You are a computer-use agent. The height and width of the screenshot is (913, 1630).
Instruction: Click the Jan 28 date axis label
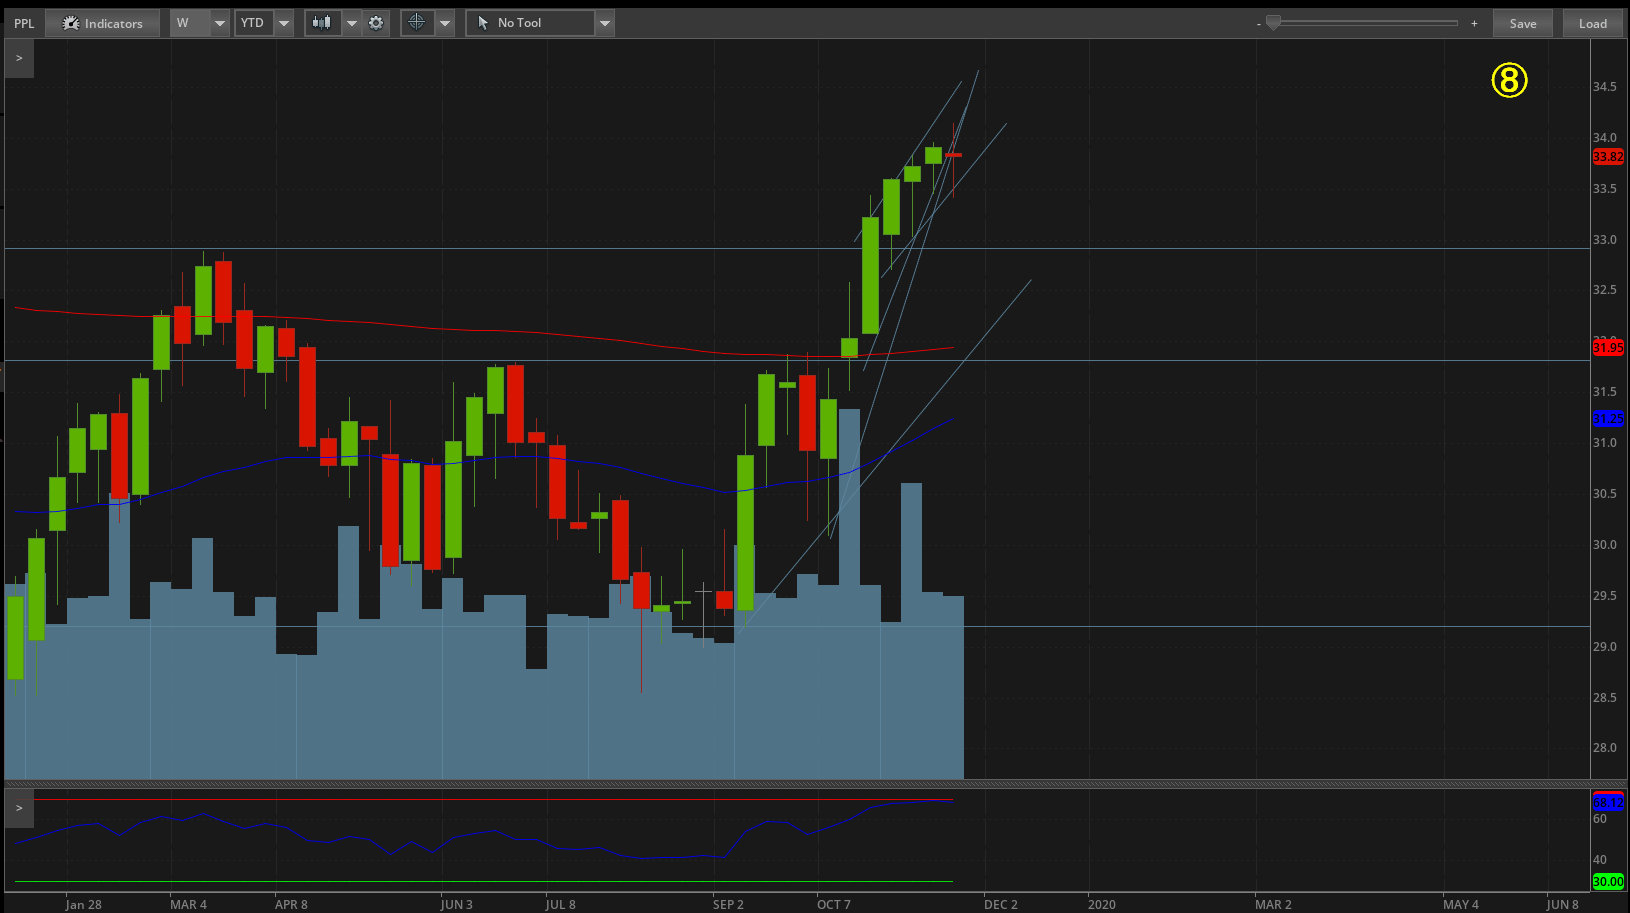coord(83,904)
